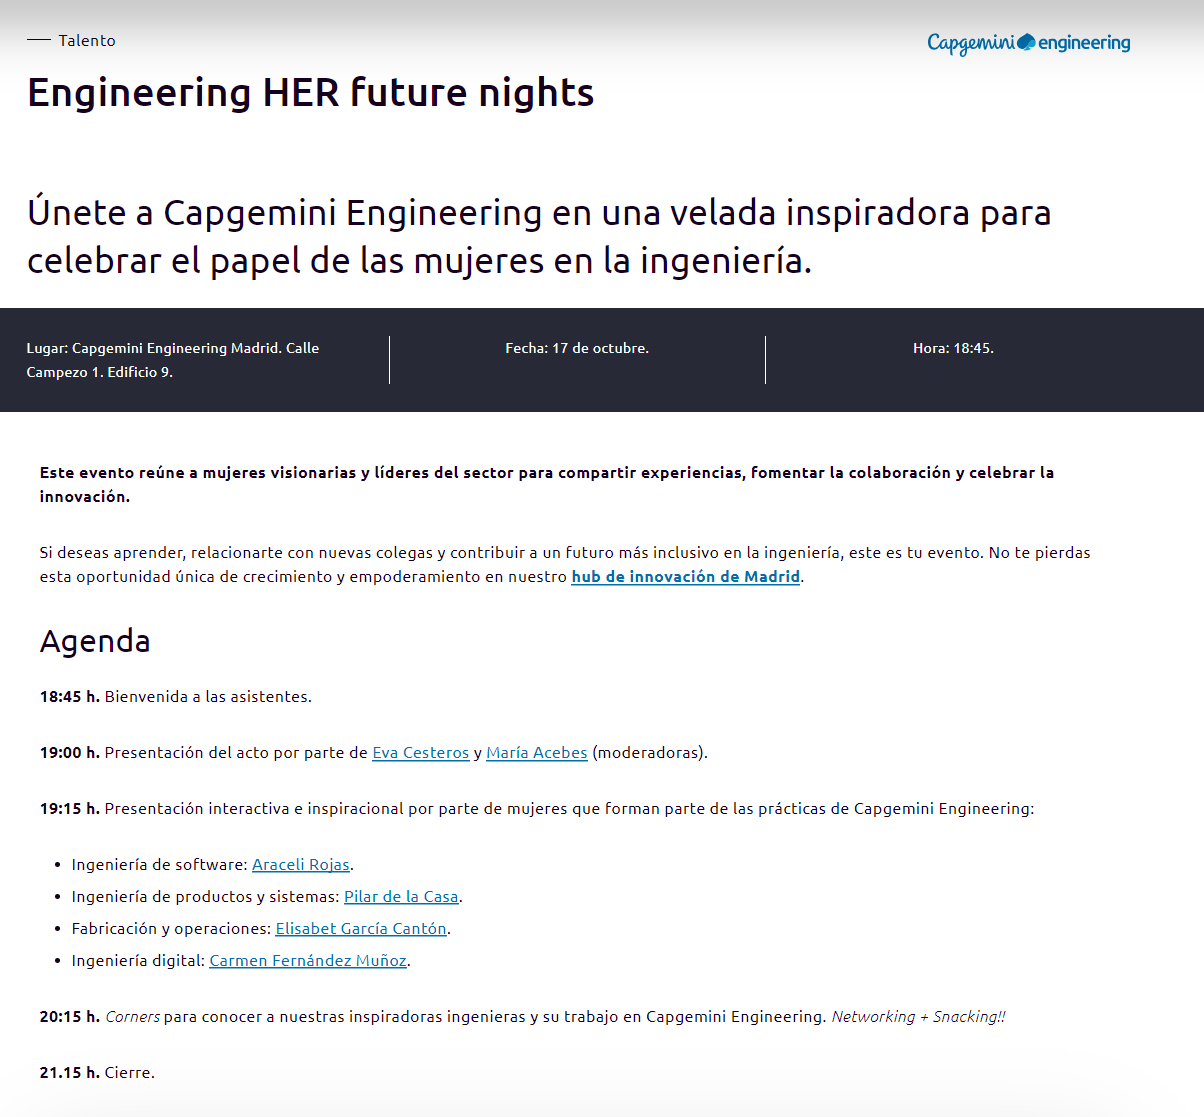Click the Lugar: Capgemini Engineering Madrid text

(173, 360)
